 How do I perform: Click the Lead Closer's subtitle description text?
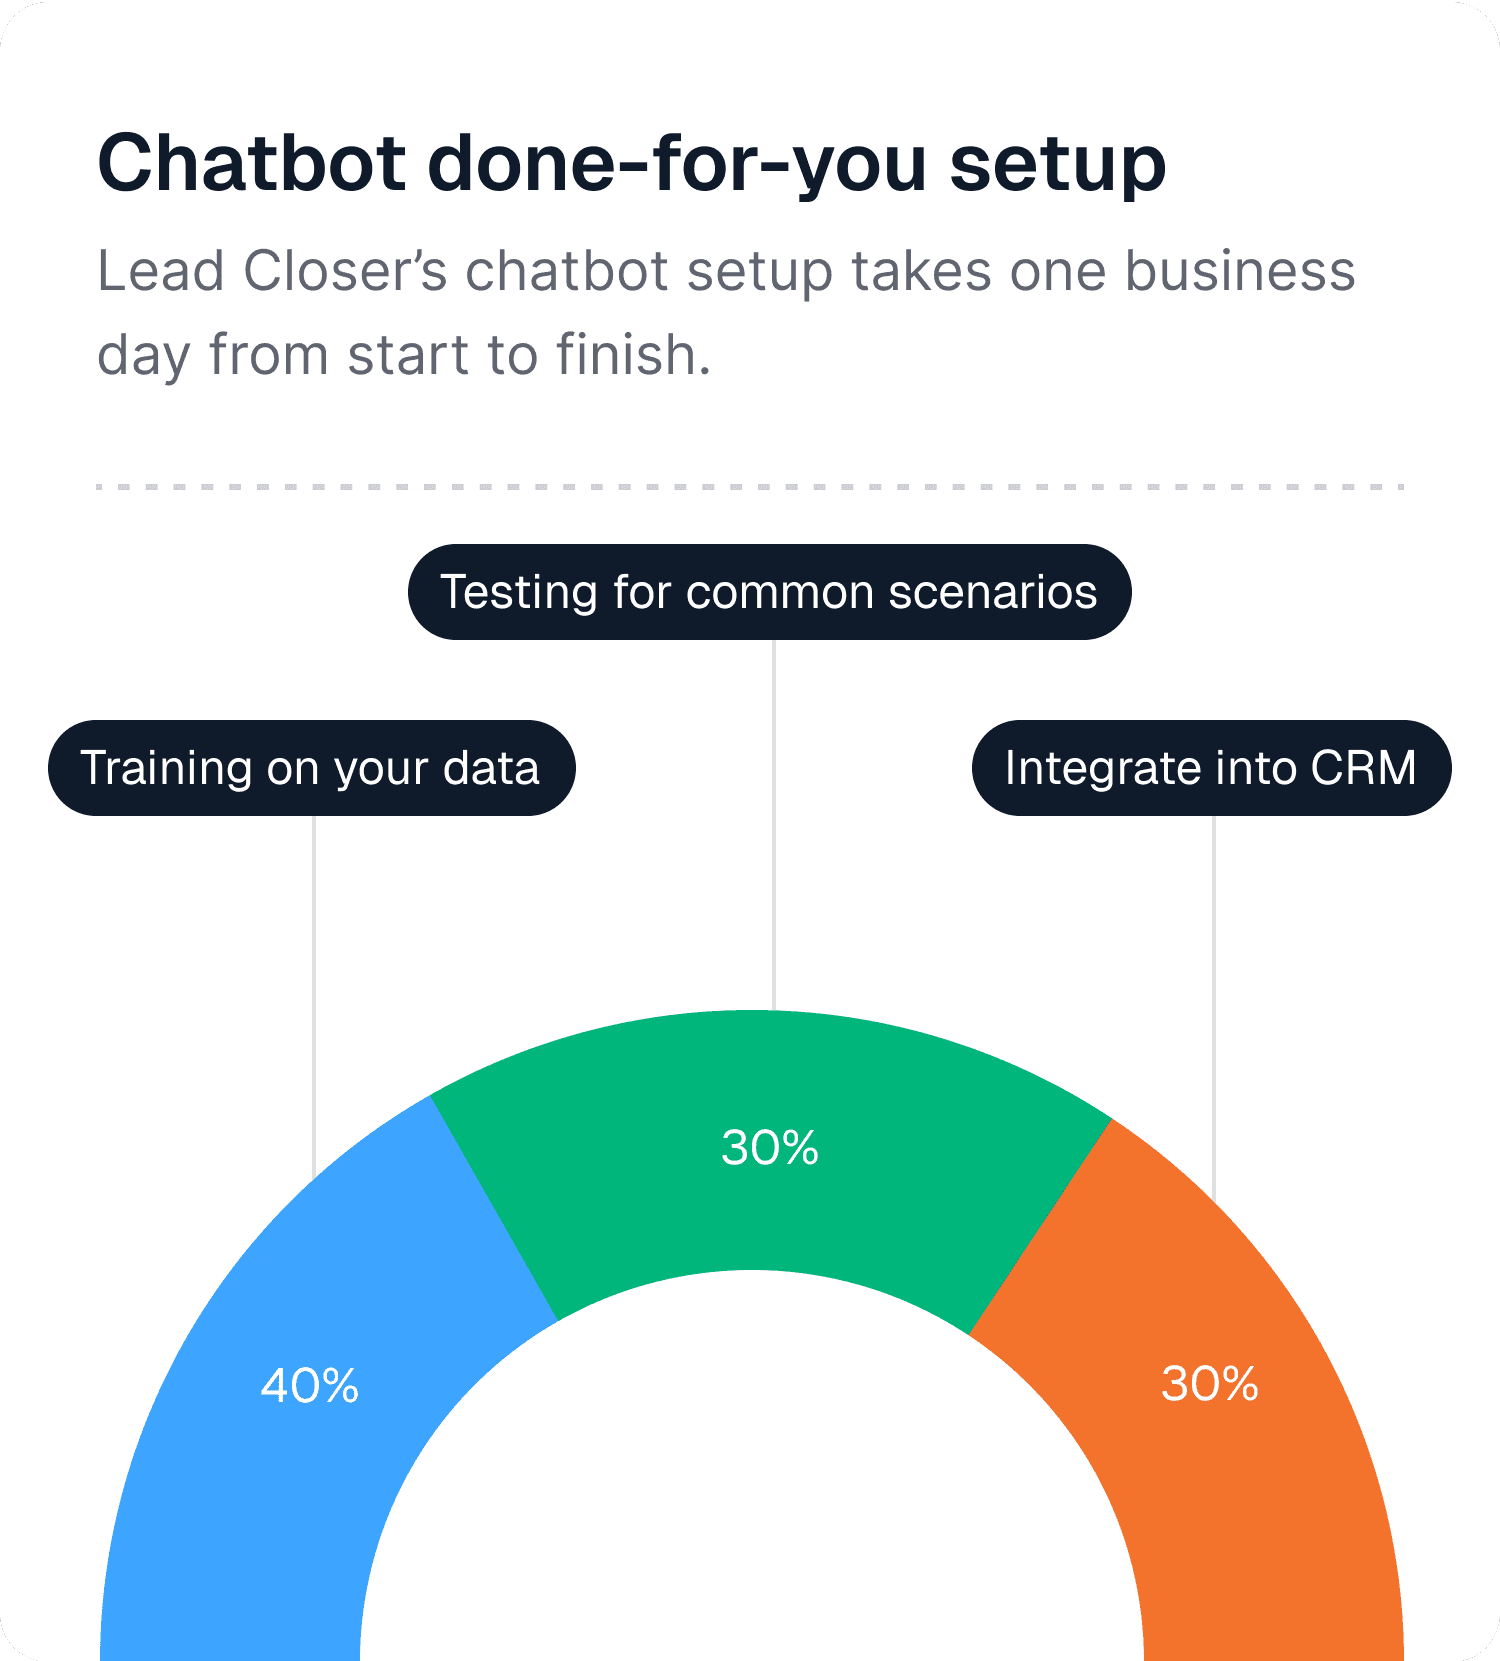pyautogui.click(x=726, y=312)
